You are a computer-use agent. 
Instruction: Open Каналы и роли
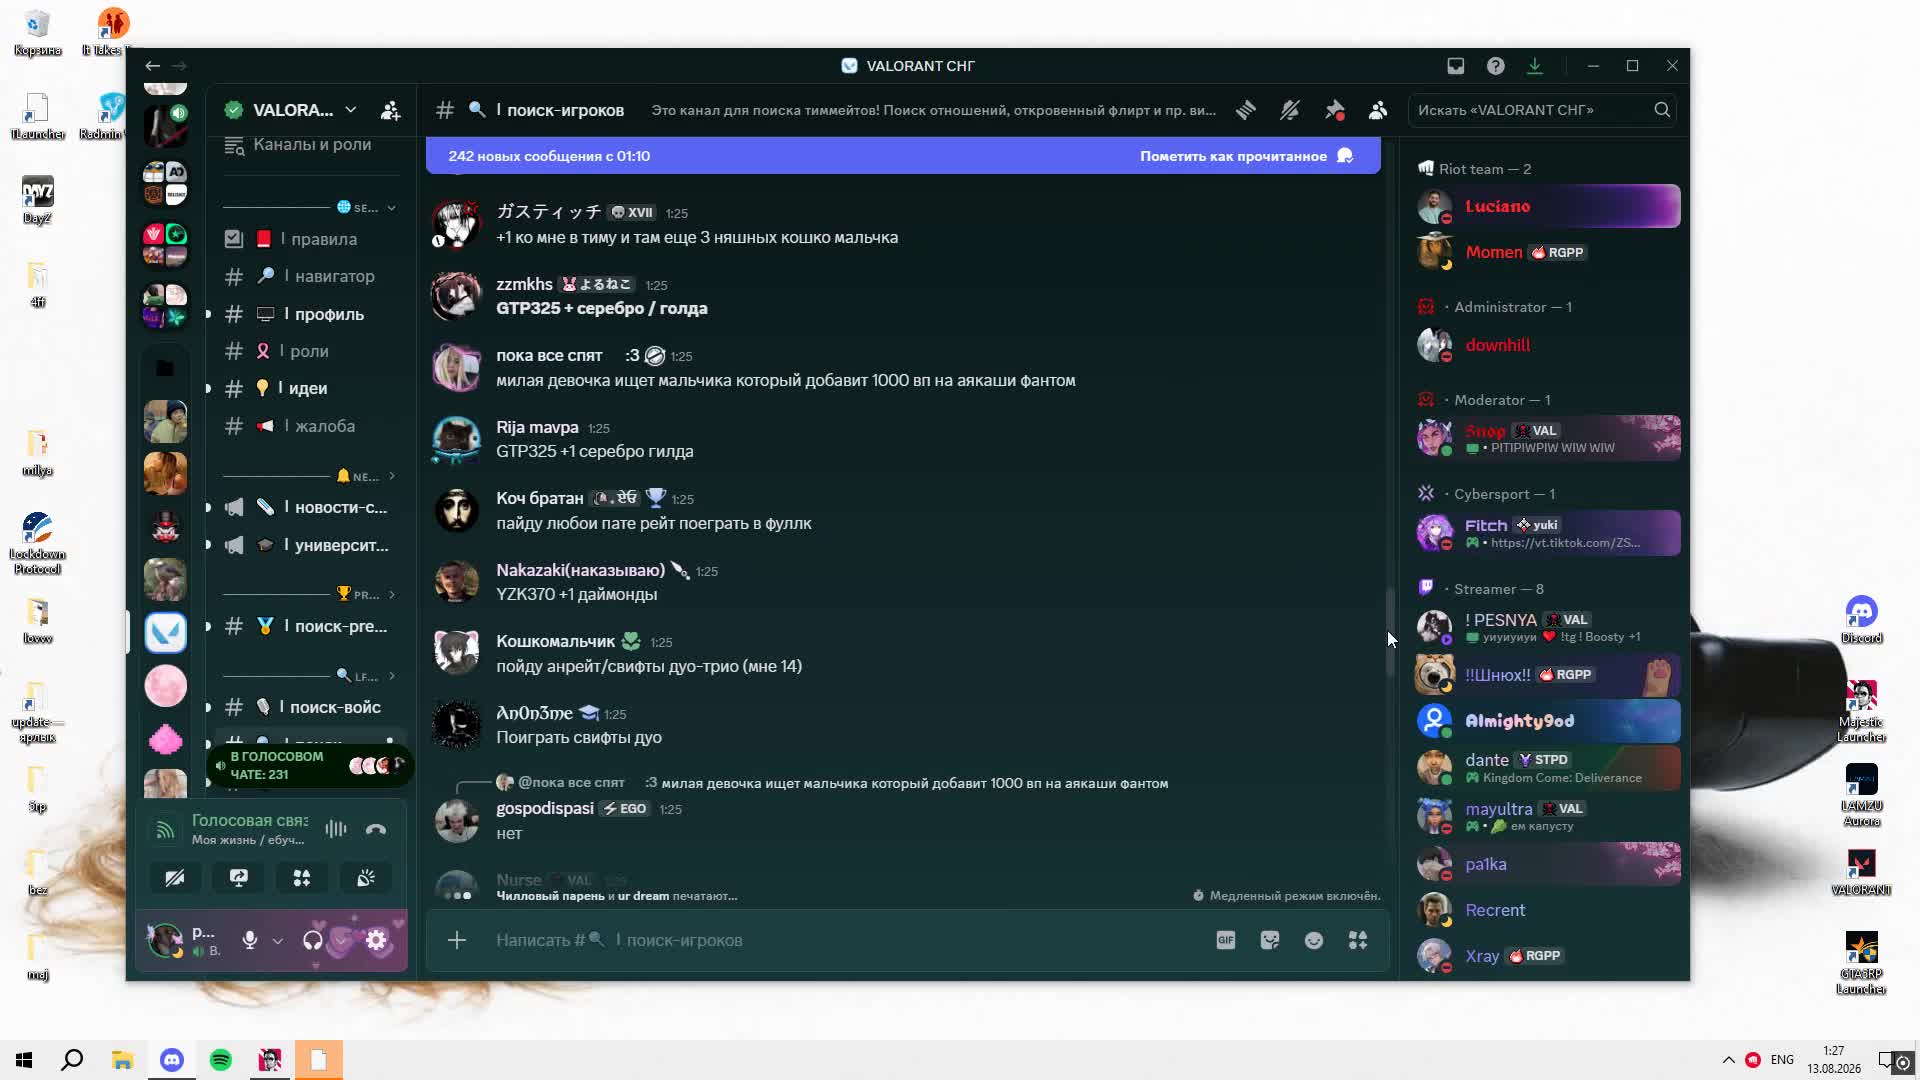pos(311,145)
